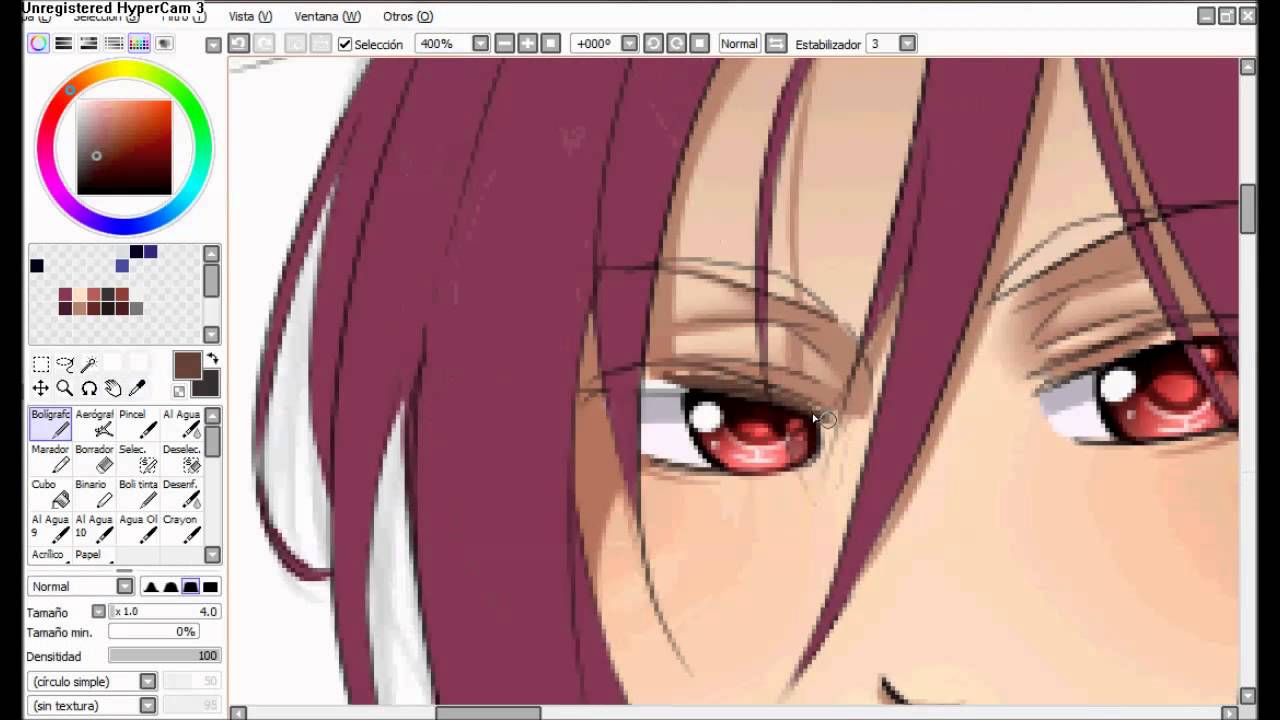Screen dimensions: 1280x720
Task: Choose the Selec. selection pen
Action: (138, 459)
